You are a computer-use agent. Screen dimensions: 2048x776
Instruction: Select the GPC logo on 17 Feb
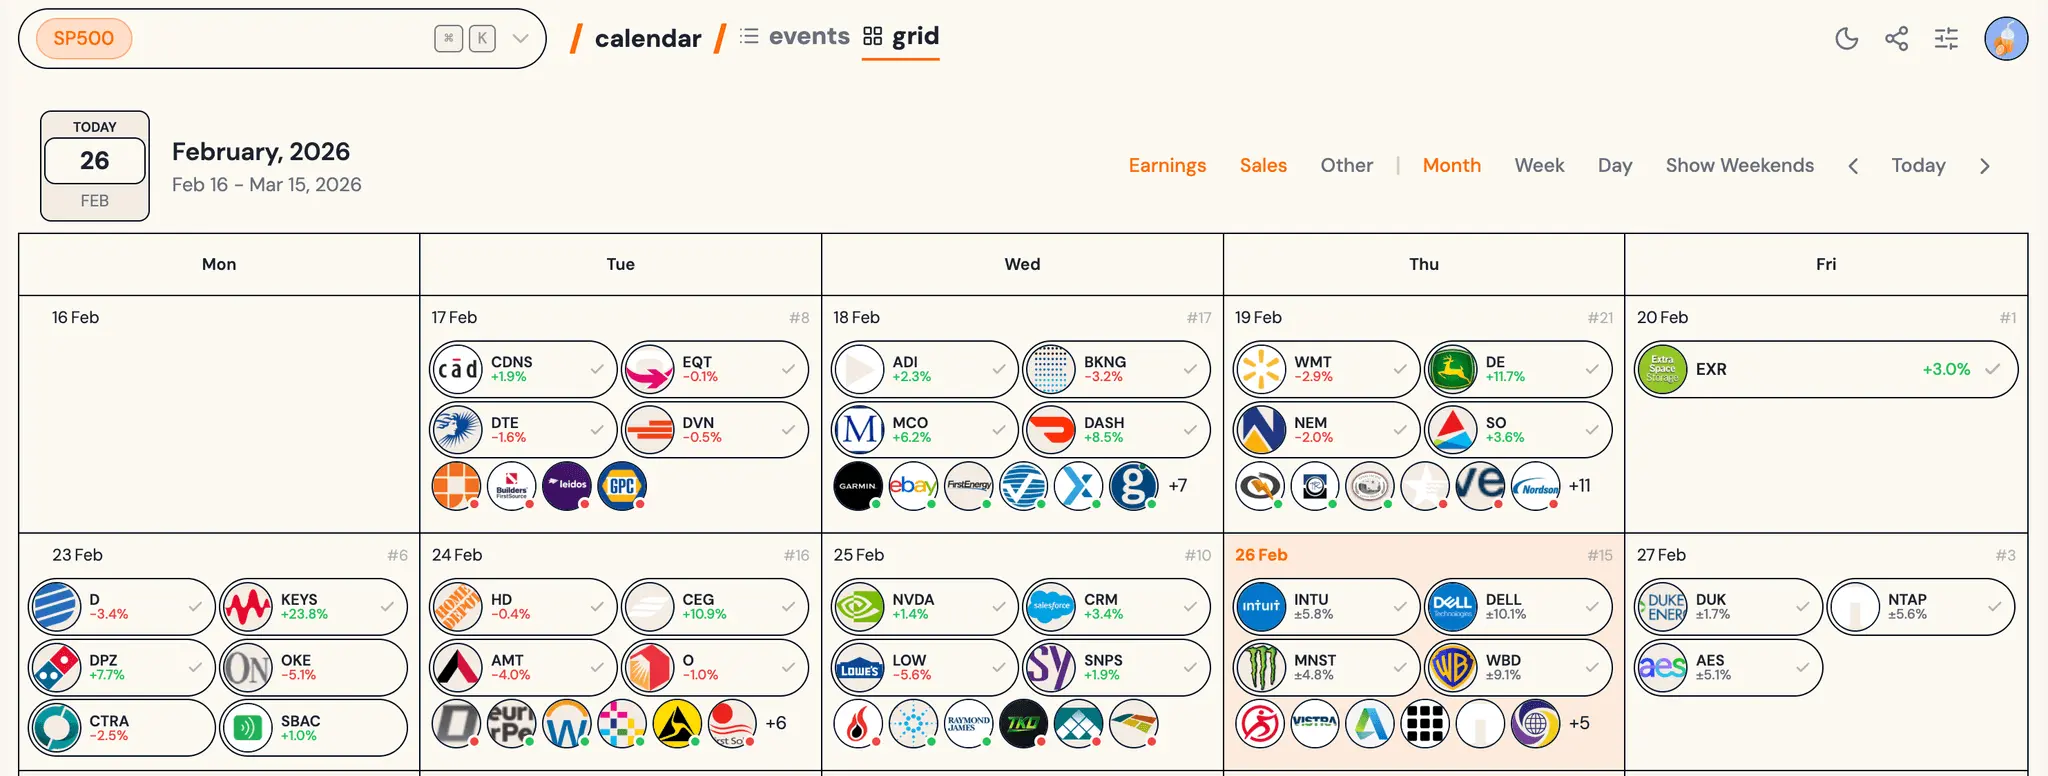[x=622, y=486]
